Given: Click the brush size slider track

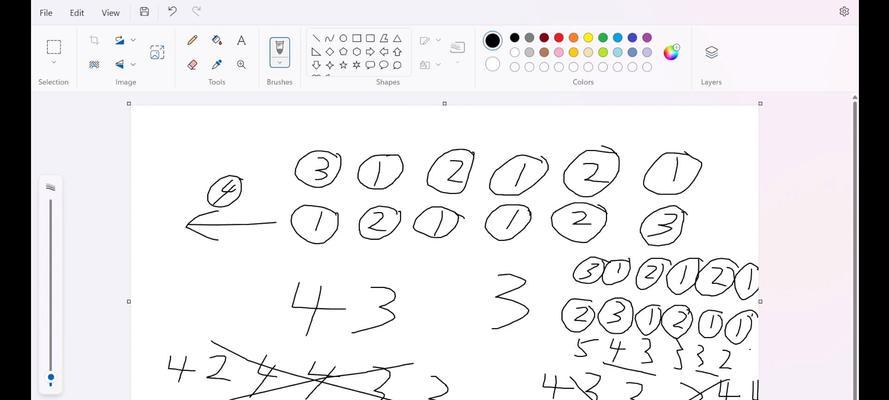Looking at the screenshot, I should 50,289.
